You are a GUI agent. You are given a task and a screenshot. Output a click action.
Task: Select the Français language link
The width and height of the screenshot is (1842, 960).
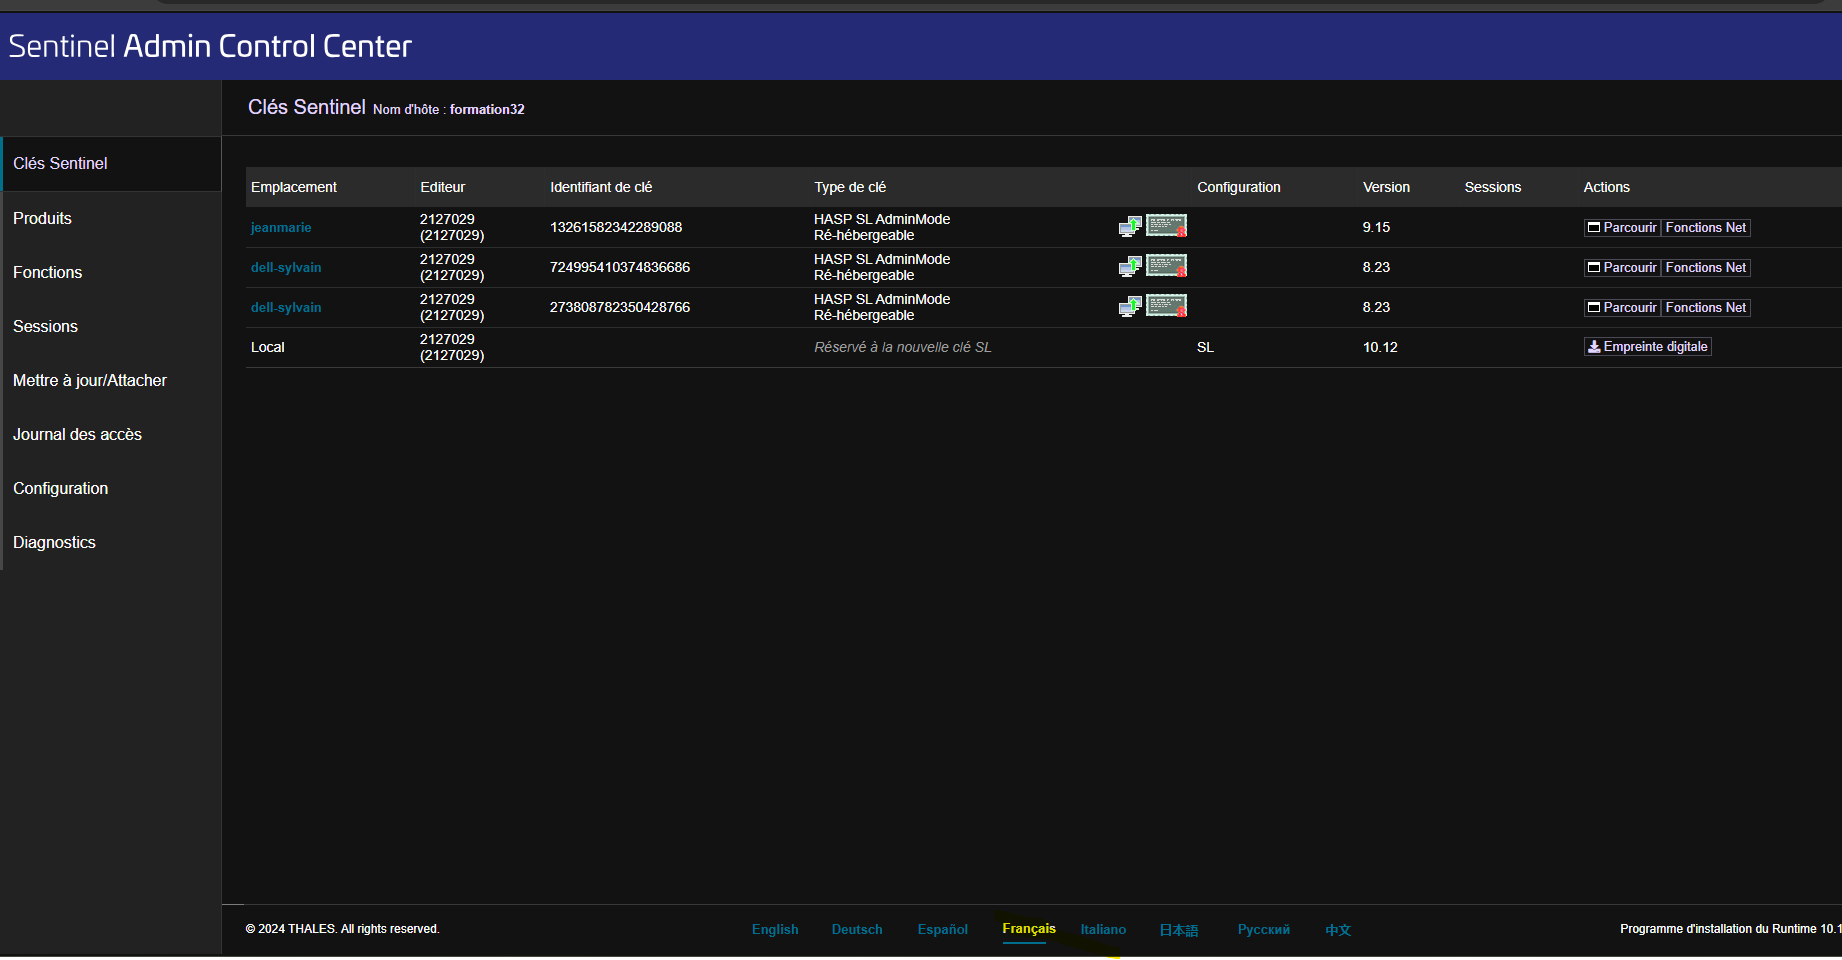coord(1029,929)
